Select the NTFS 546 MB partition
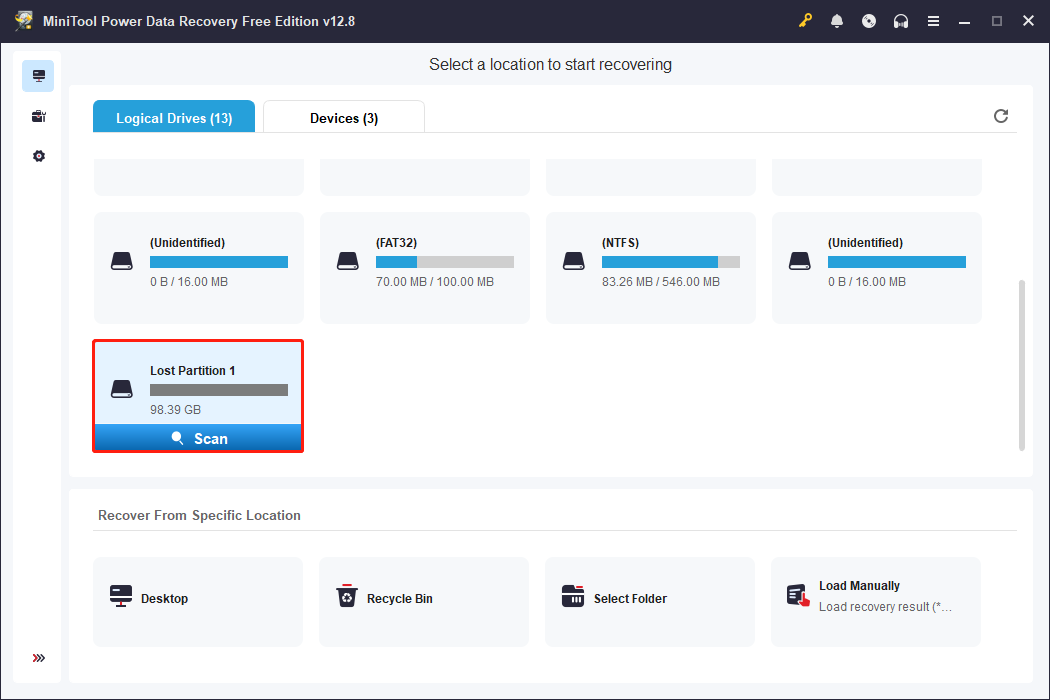 click(x=650, y=267)
